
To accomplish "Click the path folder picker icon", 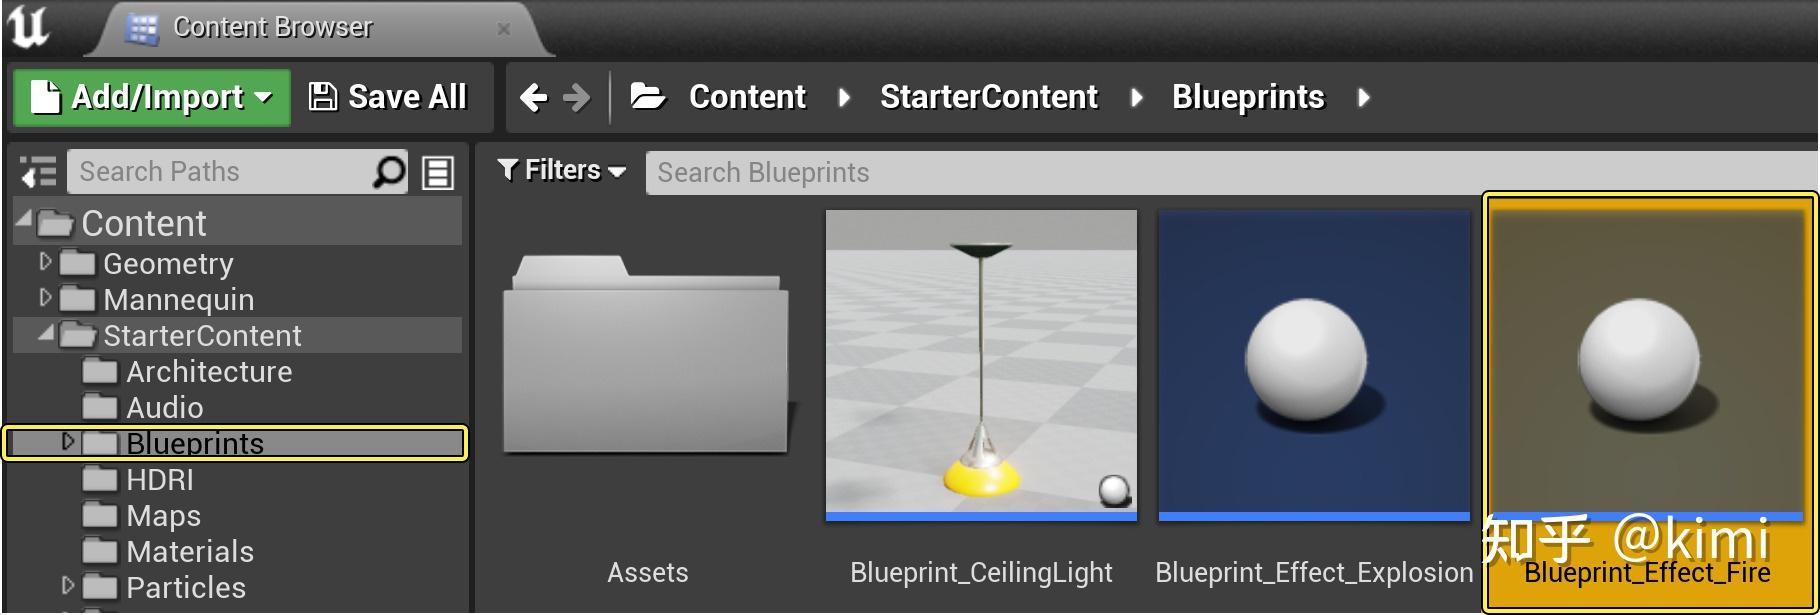I will pos(648,97).
